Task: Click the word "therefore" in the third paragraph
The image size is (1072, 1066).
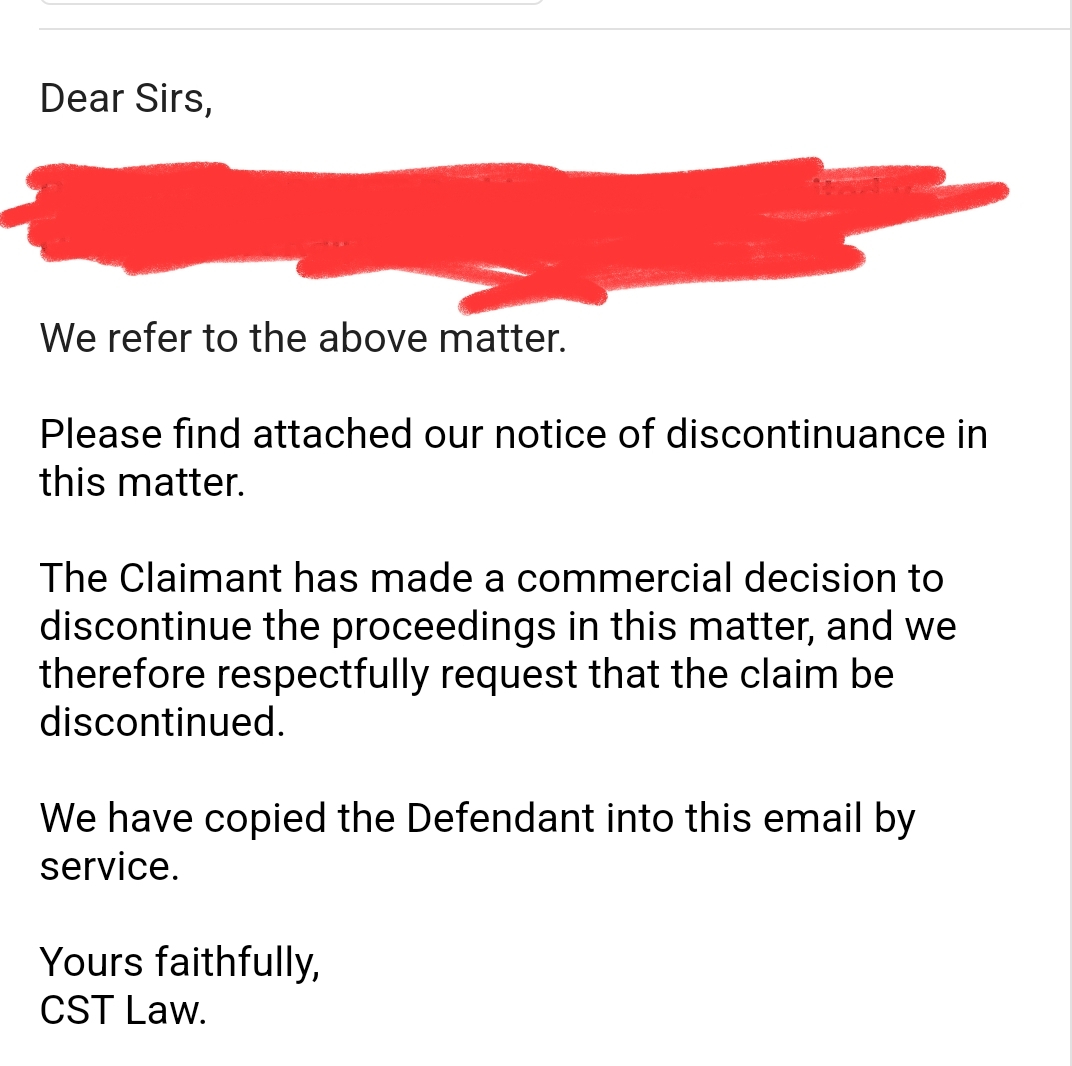Action: tap(123, 674)
